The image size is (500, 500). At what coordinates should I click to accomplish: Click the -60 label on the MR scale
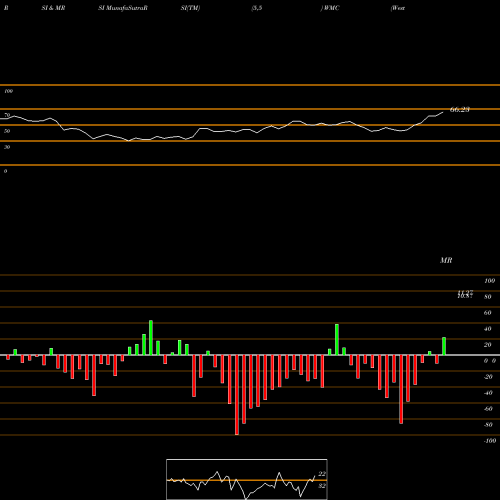[x=488, y=409]
